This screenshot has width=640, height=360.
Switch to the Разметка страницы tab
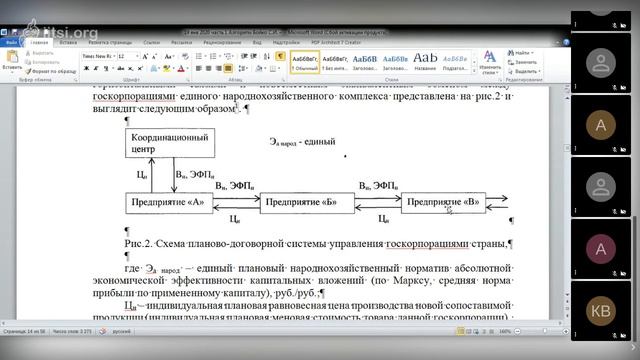[x=110, y=42]
